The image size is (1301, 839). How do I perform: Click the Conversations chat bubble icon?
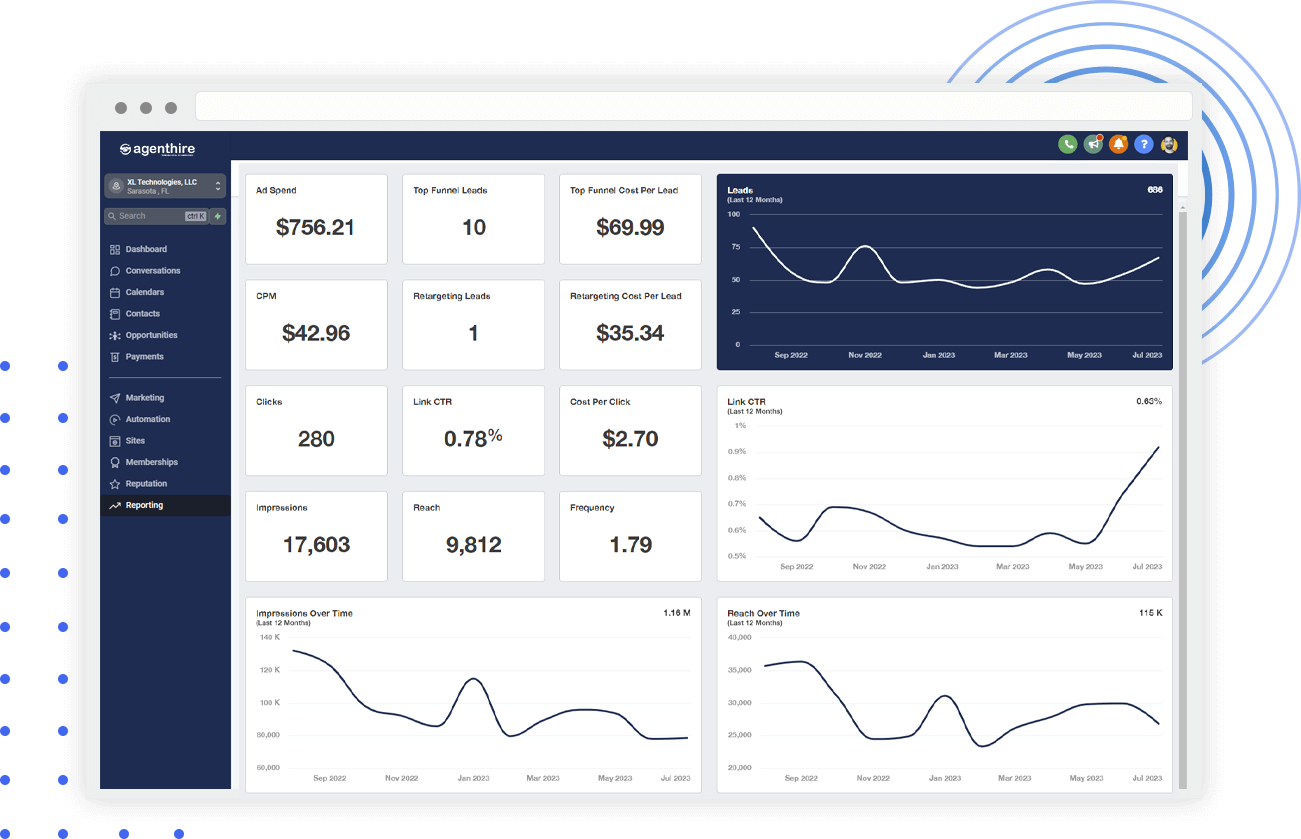pos(115,271)
